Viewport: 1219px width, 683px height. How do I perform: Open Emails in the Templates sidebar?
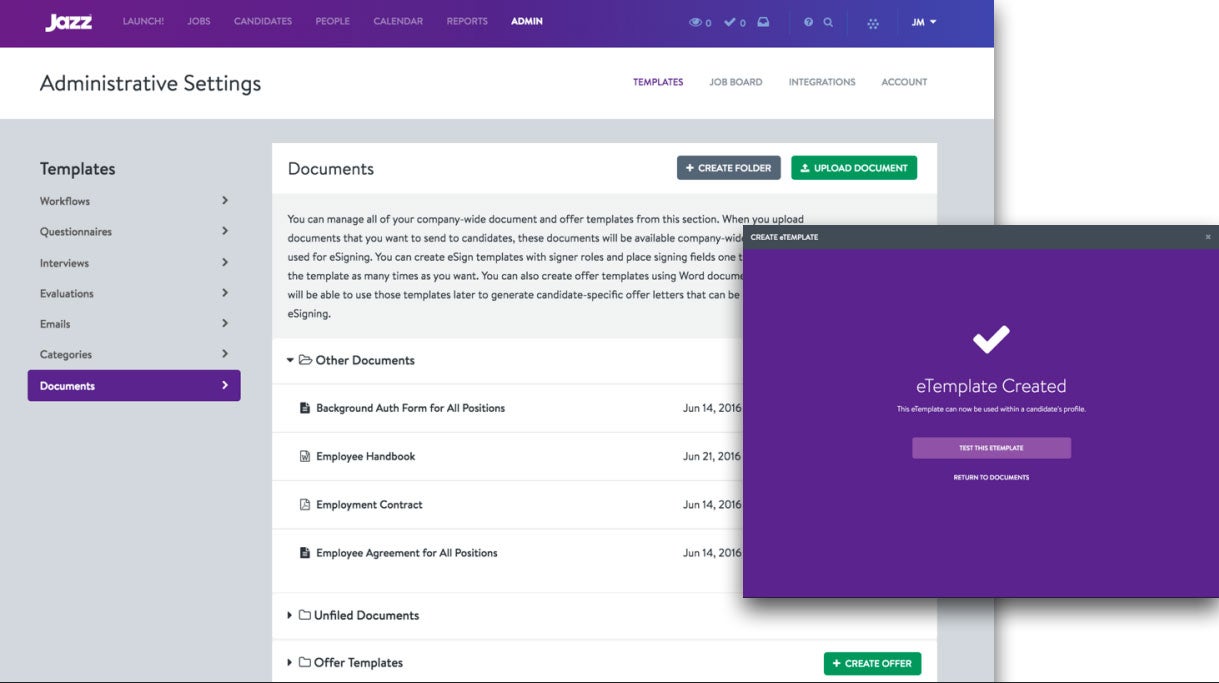pos(134,324)
